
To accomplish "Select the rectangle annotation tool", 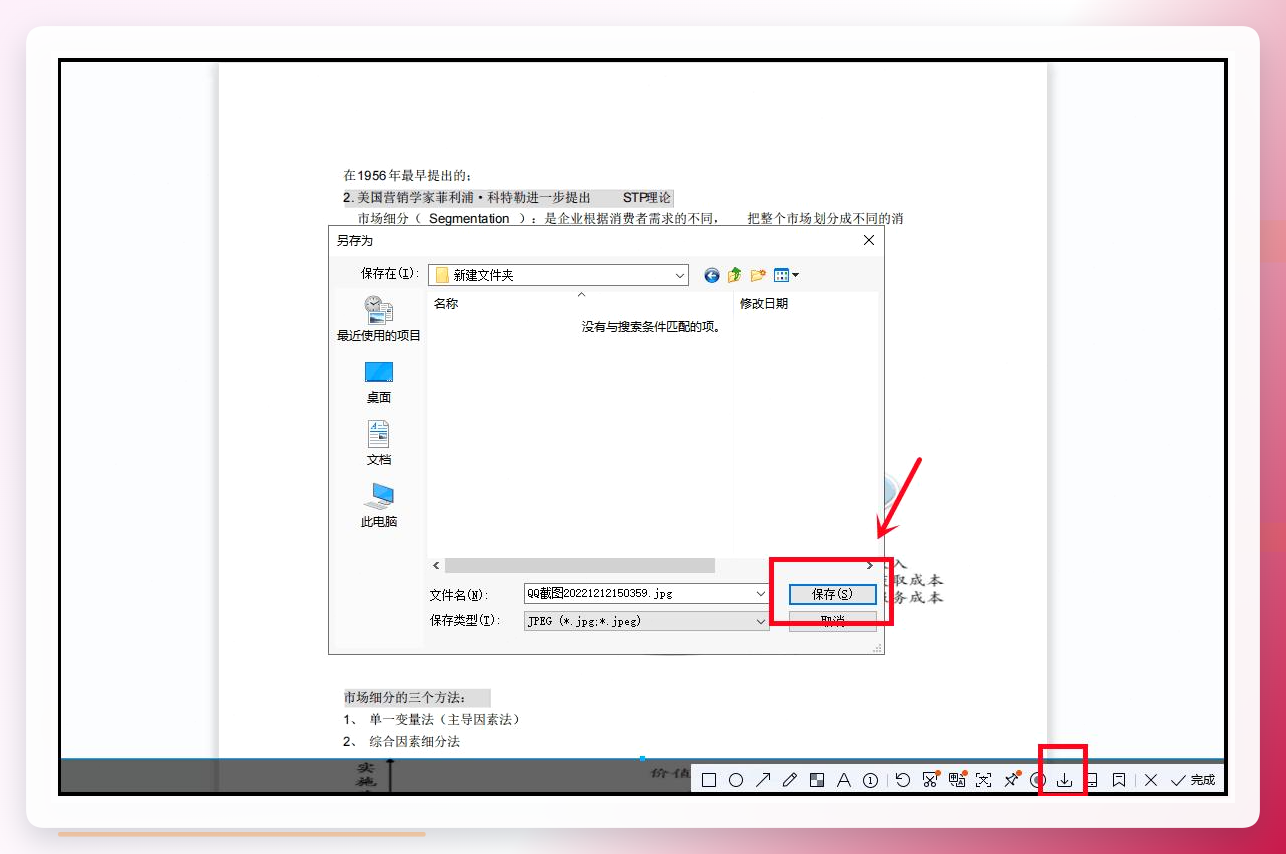I will (x=709, y=780).
